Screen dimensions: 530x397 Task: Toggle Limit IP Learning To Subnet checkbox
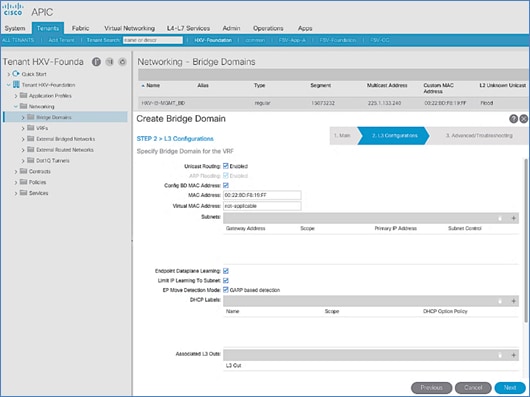(226, 280)
